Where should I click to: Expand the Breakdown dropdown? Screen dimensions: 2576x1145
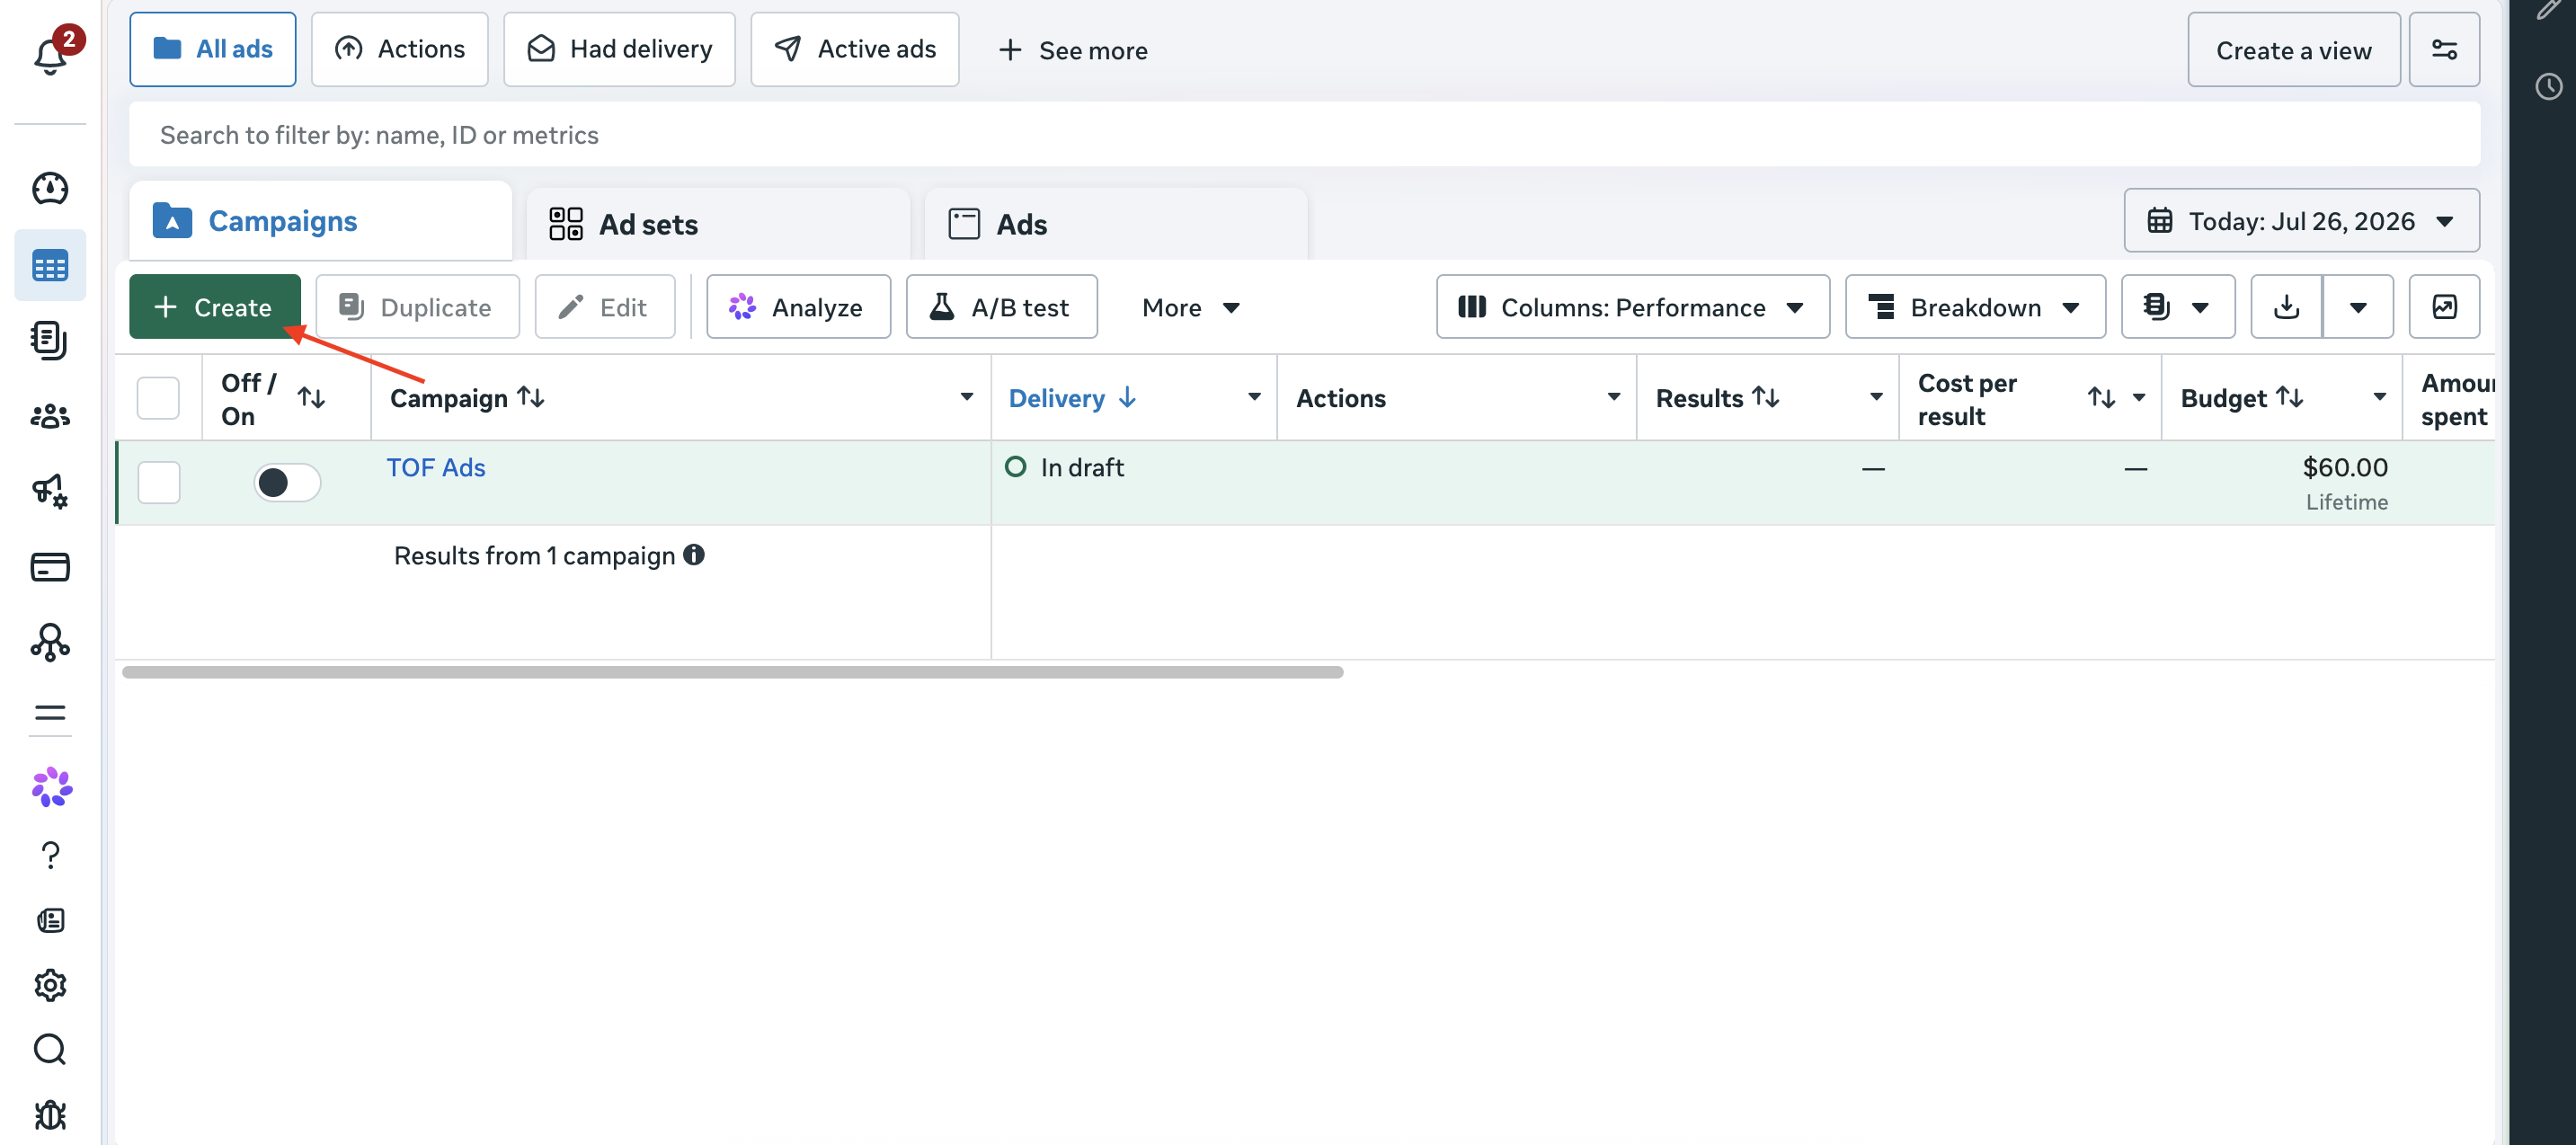pos(1975,307)
